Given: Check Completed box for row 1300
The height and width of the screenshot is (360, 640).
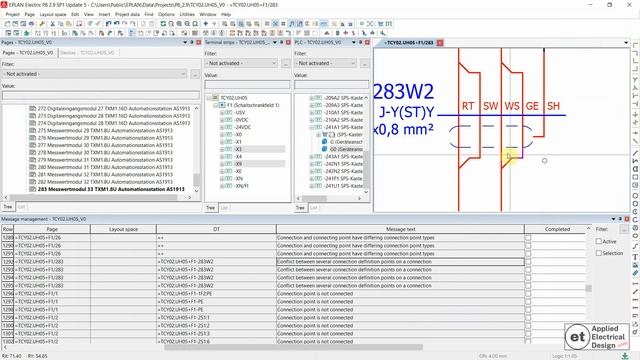Looking at the screenshot, I should pyautogui.click(x=528, y=326).
